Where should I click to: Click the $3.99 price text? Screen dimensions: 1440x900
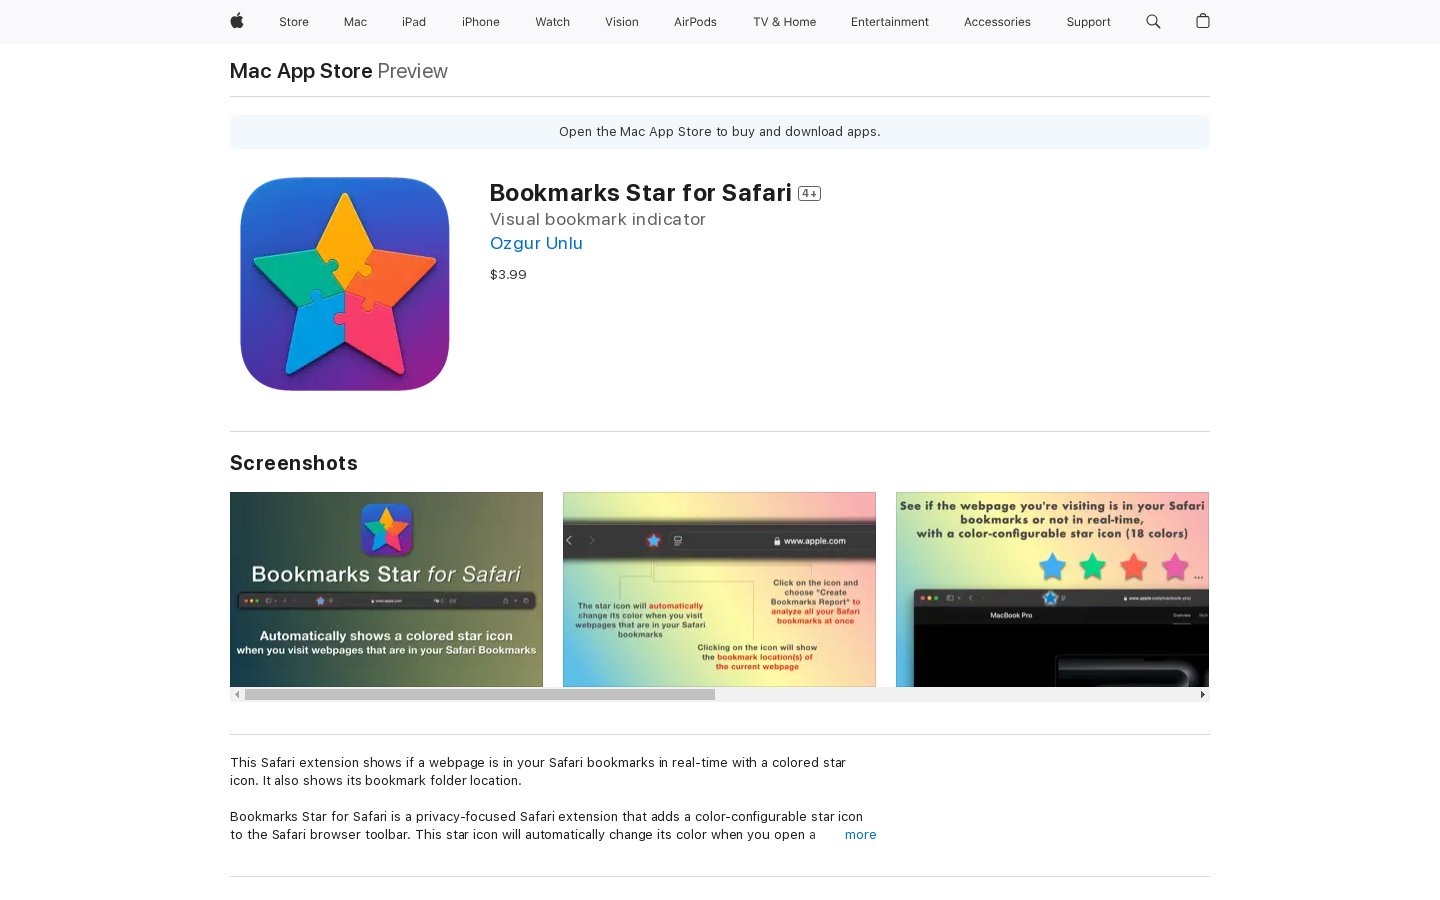(508, 275)
